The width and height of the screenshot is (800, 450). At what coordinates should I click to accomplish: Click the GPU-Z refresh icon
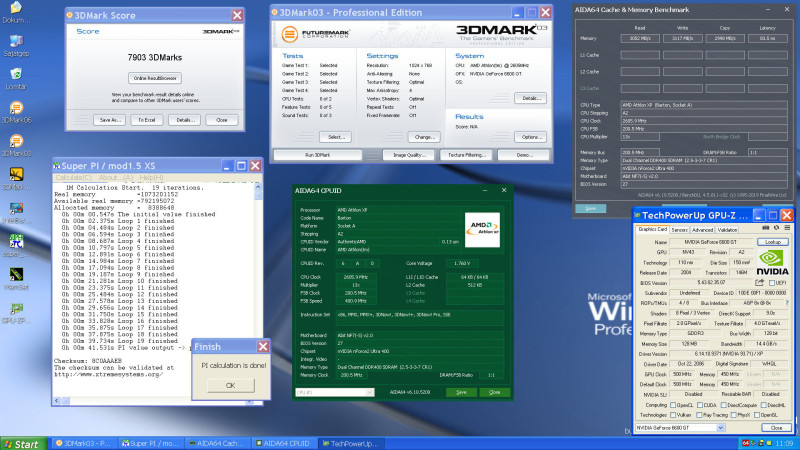click(x=777, y=228)
